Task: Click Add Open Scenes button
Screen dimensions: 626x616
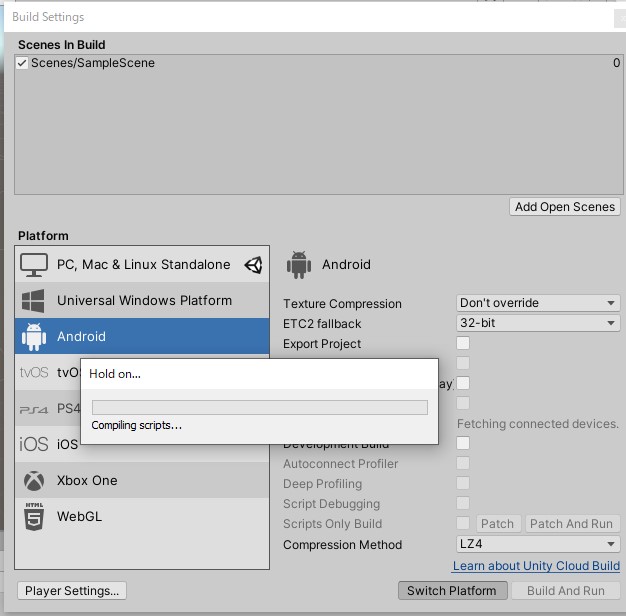Action: pyautogui.click(x=565, y=207)
